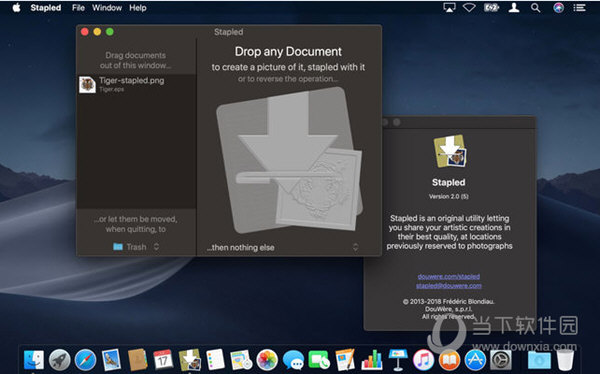The height and width of the screenshot is (374, 600).
Task: Open iTunes from the Dock
Action: (x=423, y=360)
